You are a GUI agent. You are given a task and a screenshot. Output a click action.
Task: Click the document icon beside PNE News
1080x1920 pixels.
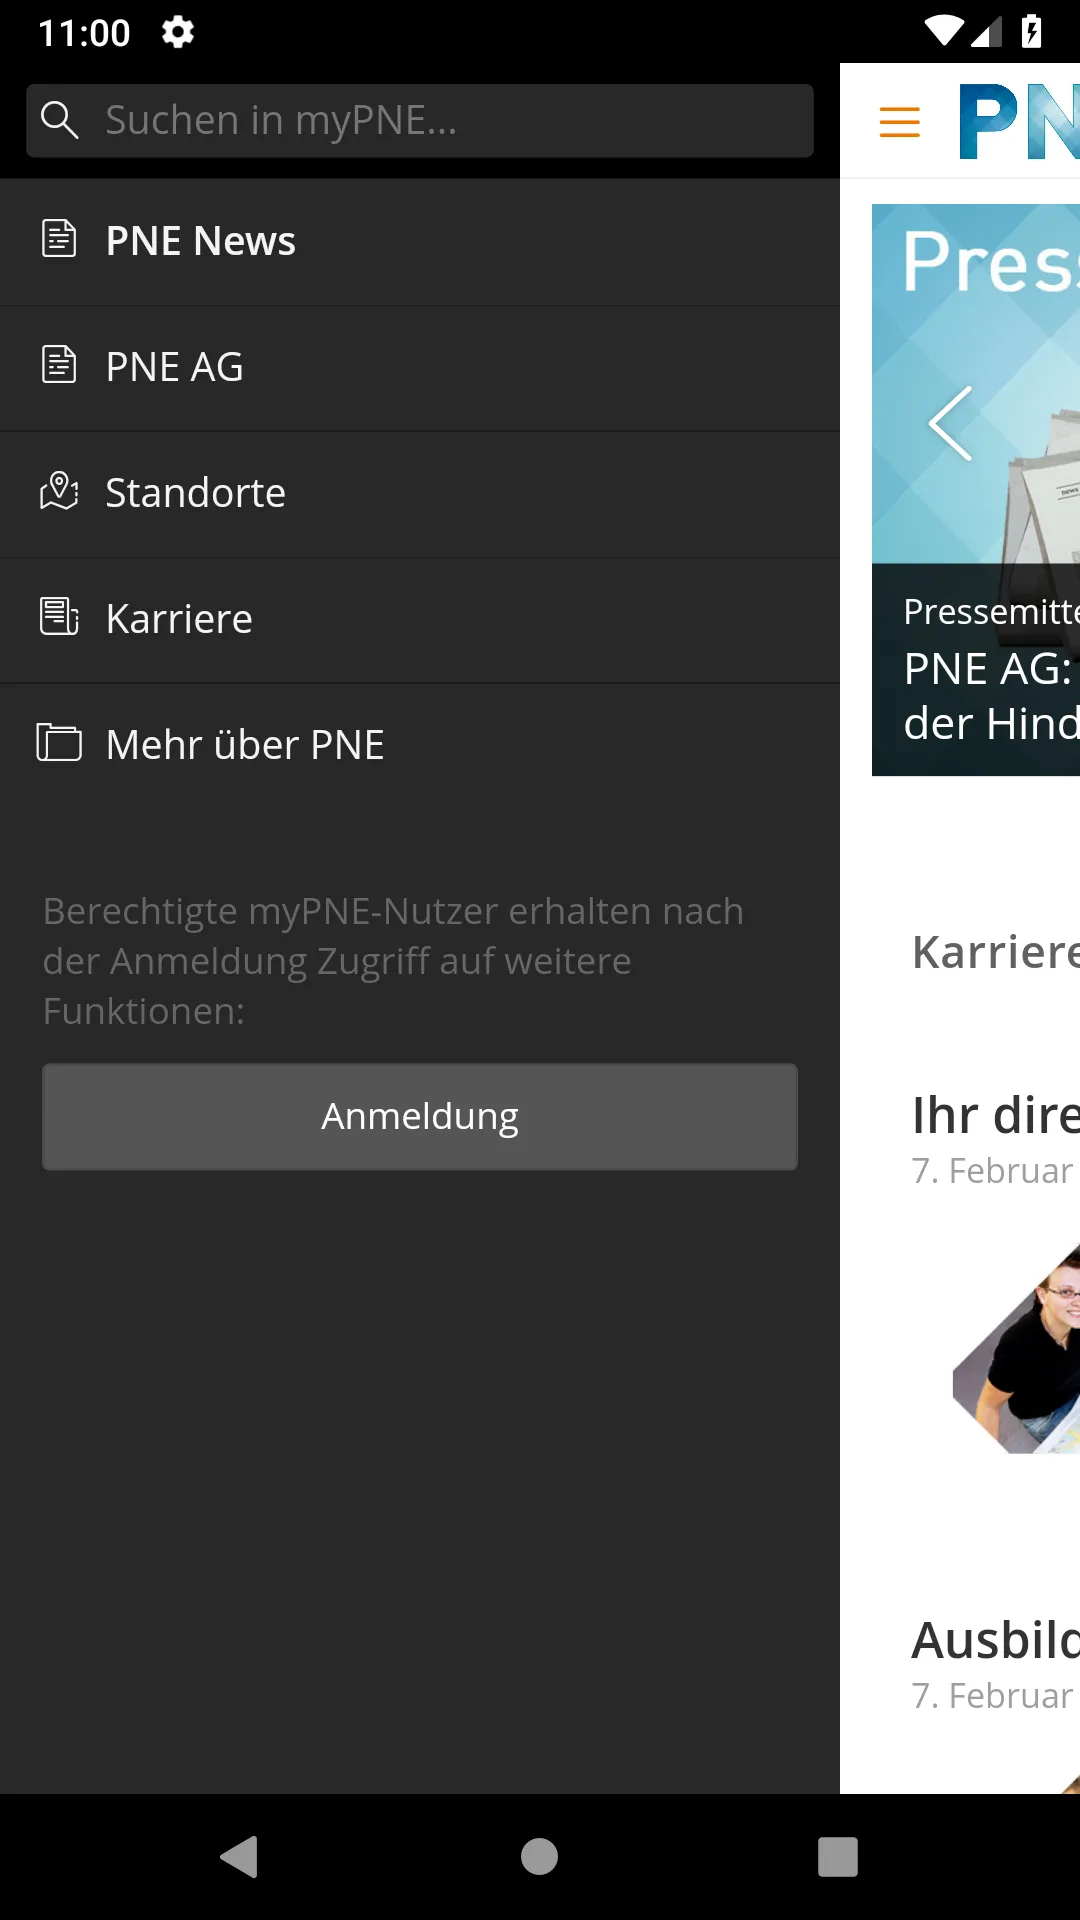coord(59,239)
